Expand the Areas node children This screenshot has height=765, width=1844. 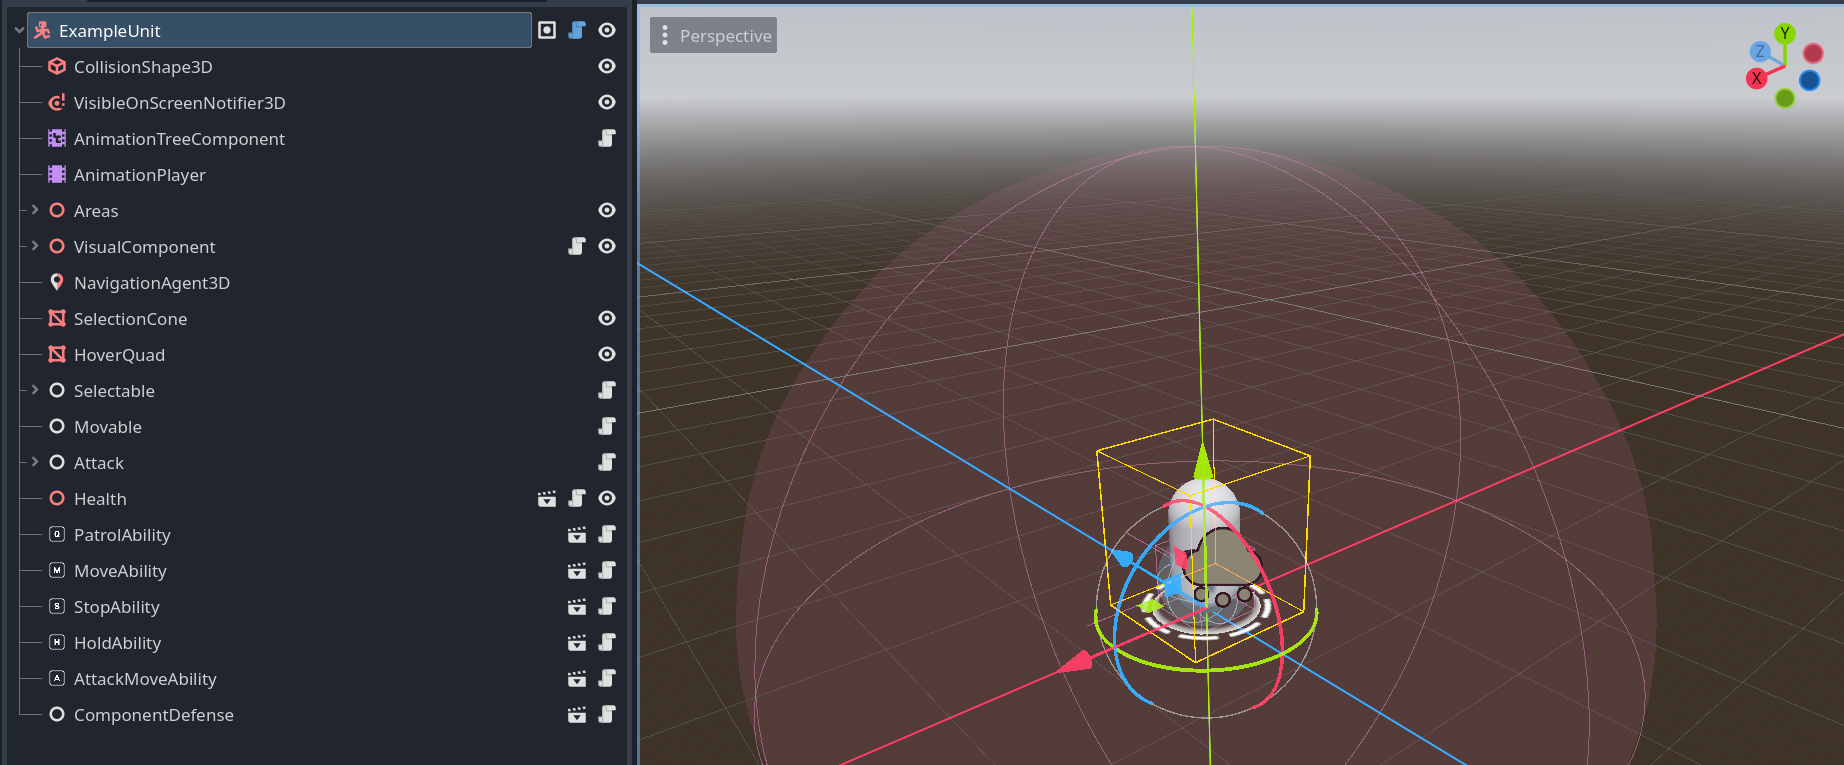pos(35,210)
